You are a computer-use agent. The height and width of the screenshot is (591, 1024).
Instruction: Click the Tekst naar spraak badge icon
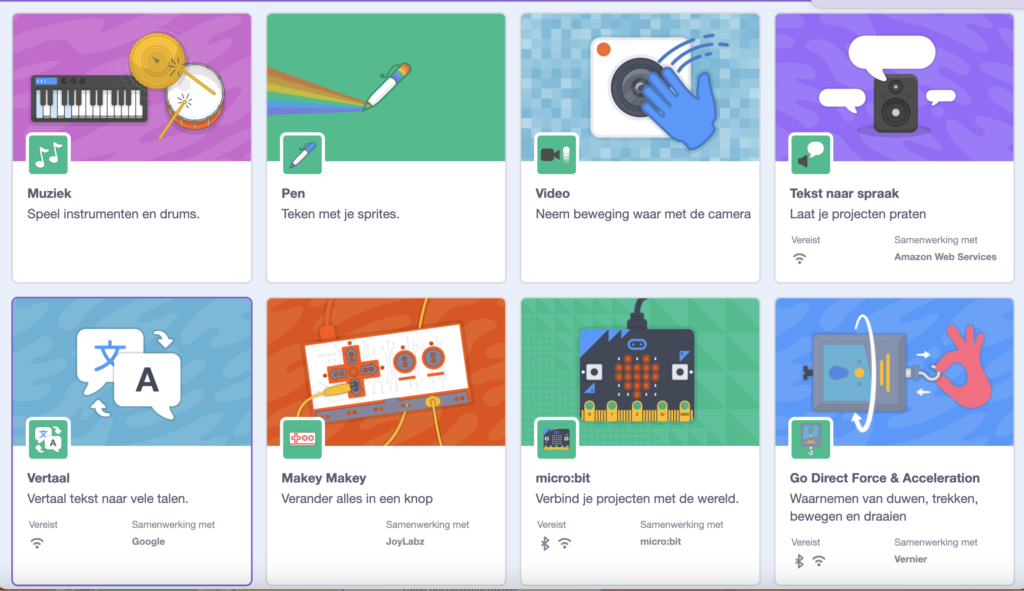point(810,154)
